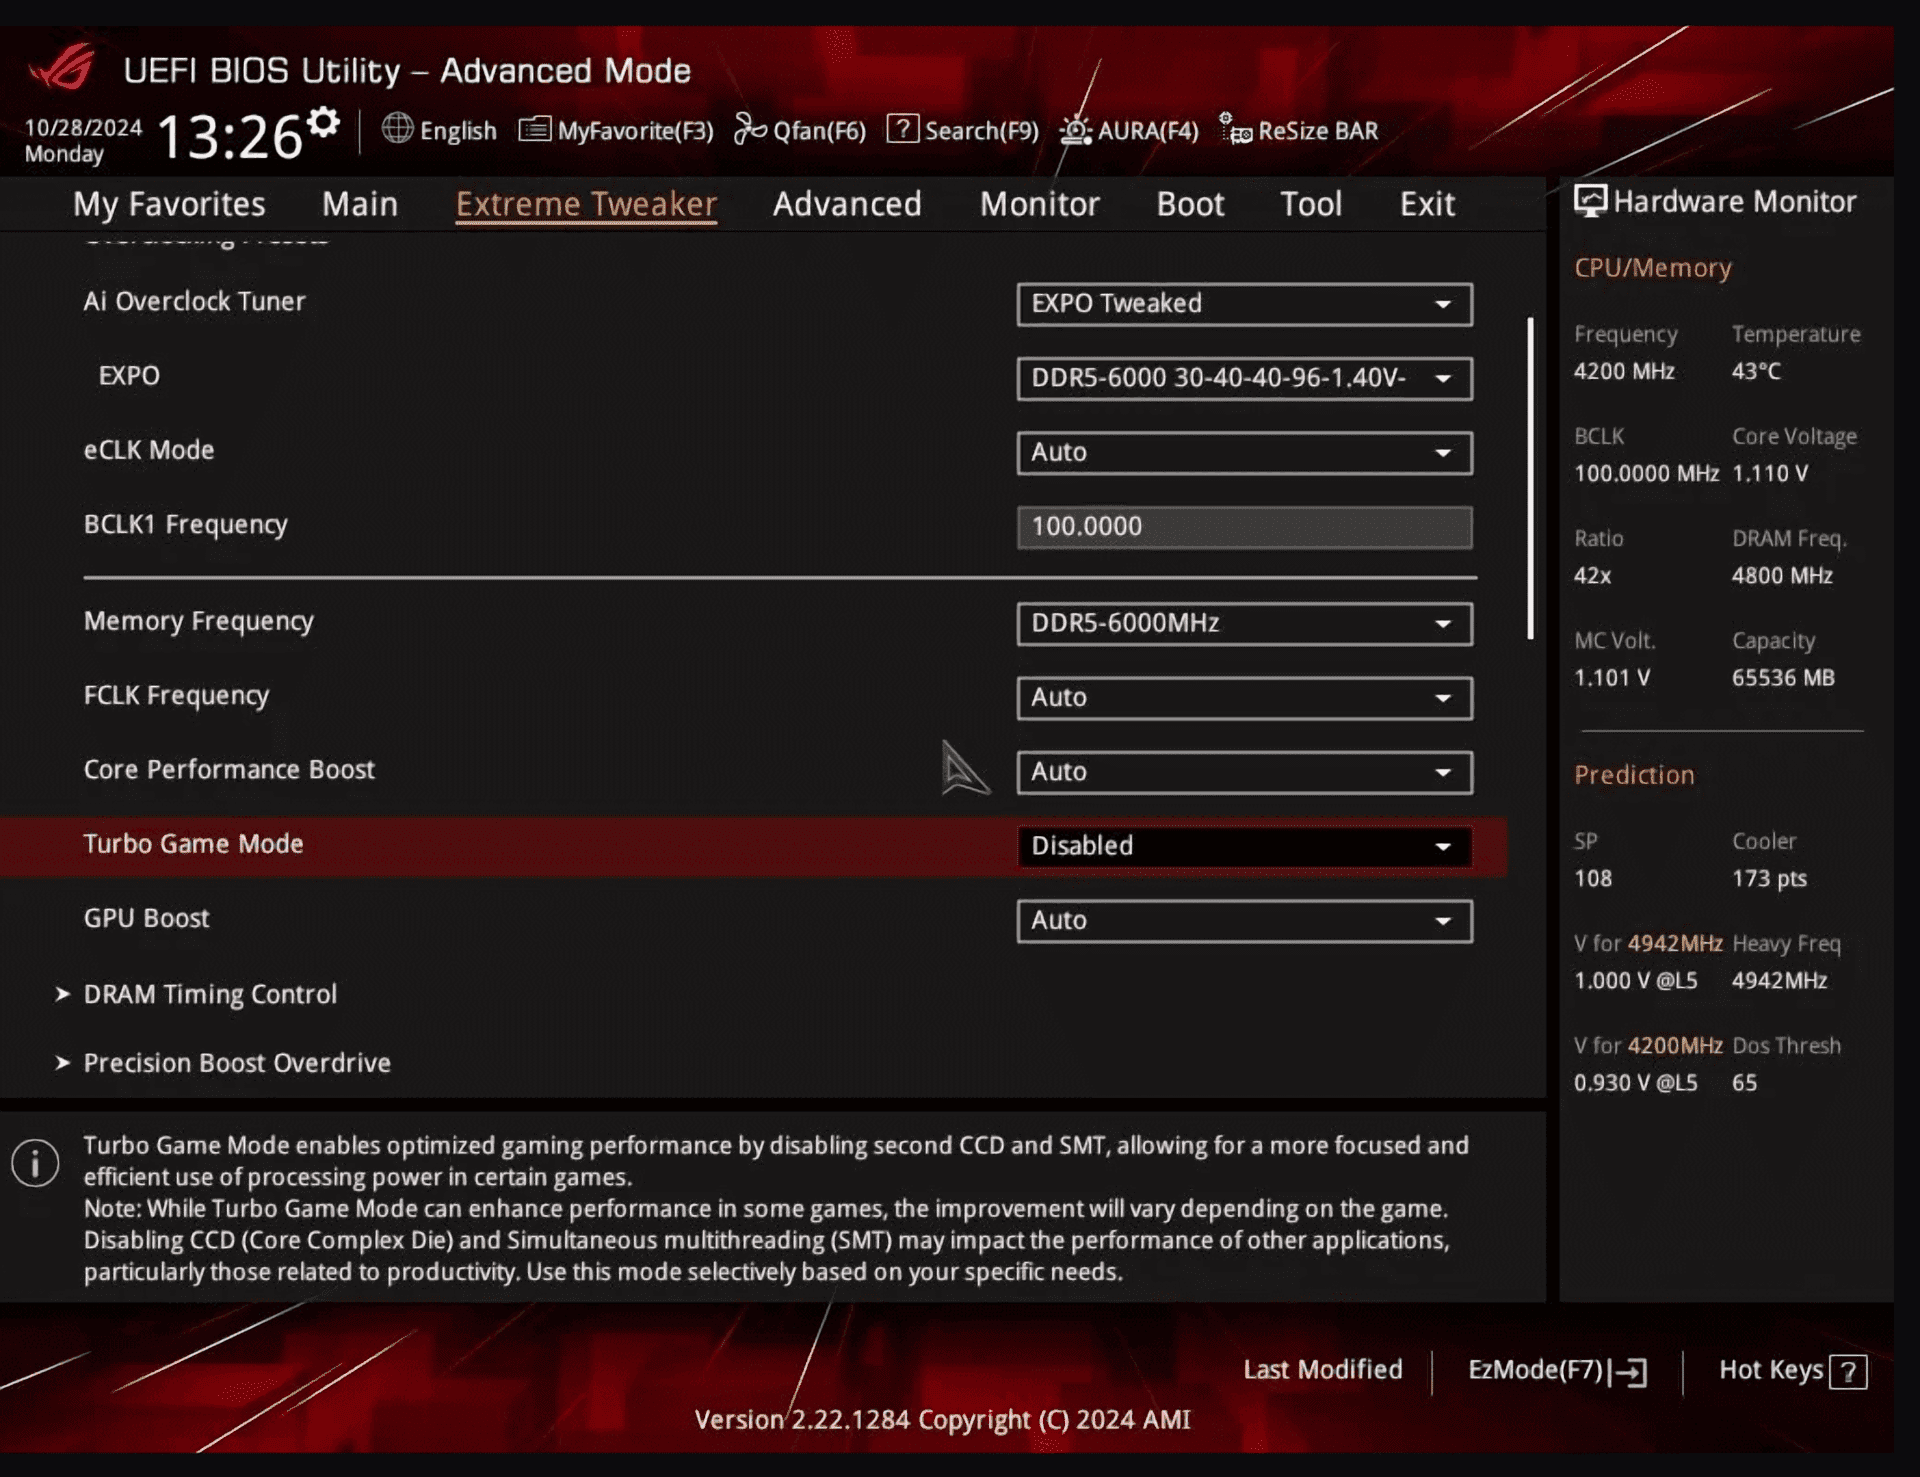View Last Modified changes
The image size is (1920, 1477).
[1322, 1370]
